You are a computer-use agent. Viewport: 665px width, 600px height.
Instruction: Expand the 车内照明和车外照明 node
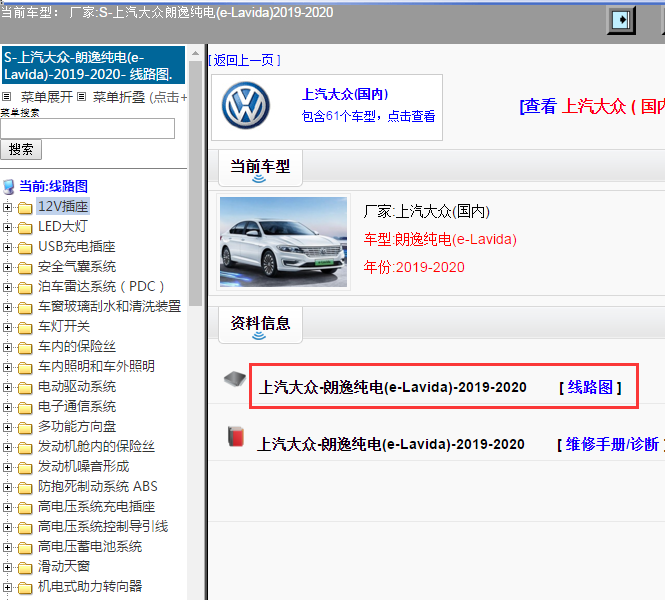tap(7, 367)
